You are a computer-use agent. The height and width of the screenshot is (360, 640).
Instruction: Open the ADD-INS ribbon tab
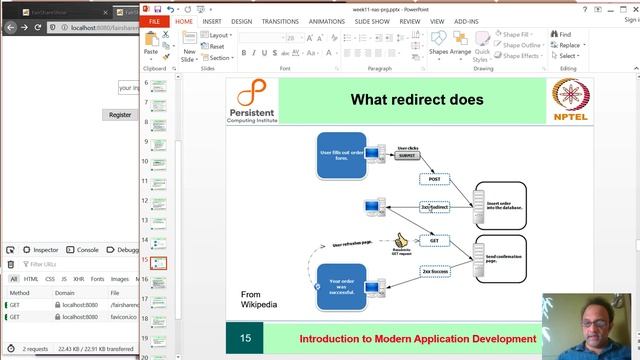pyautogui.click(x=466, y=22)
